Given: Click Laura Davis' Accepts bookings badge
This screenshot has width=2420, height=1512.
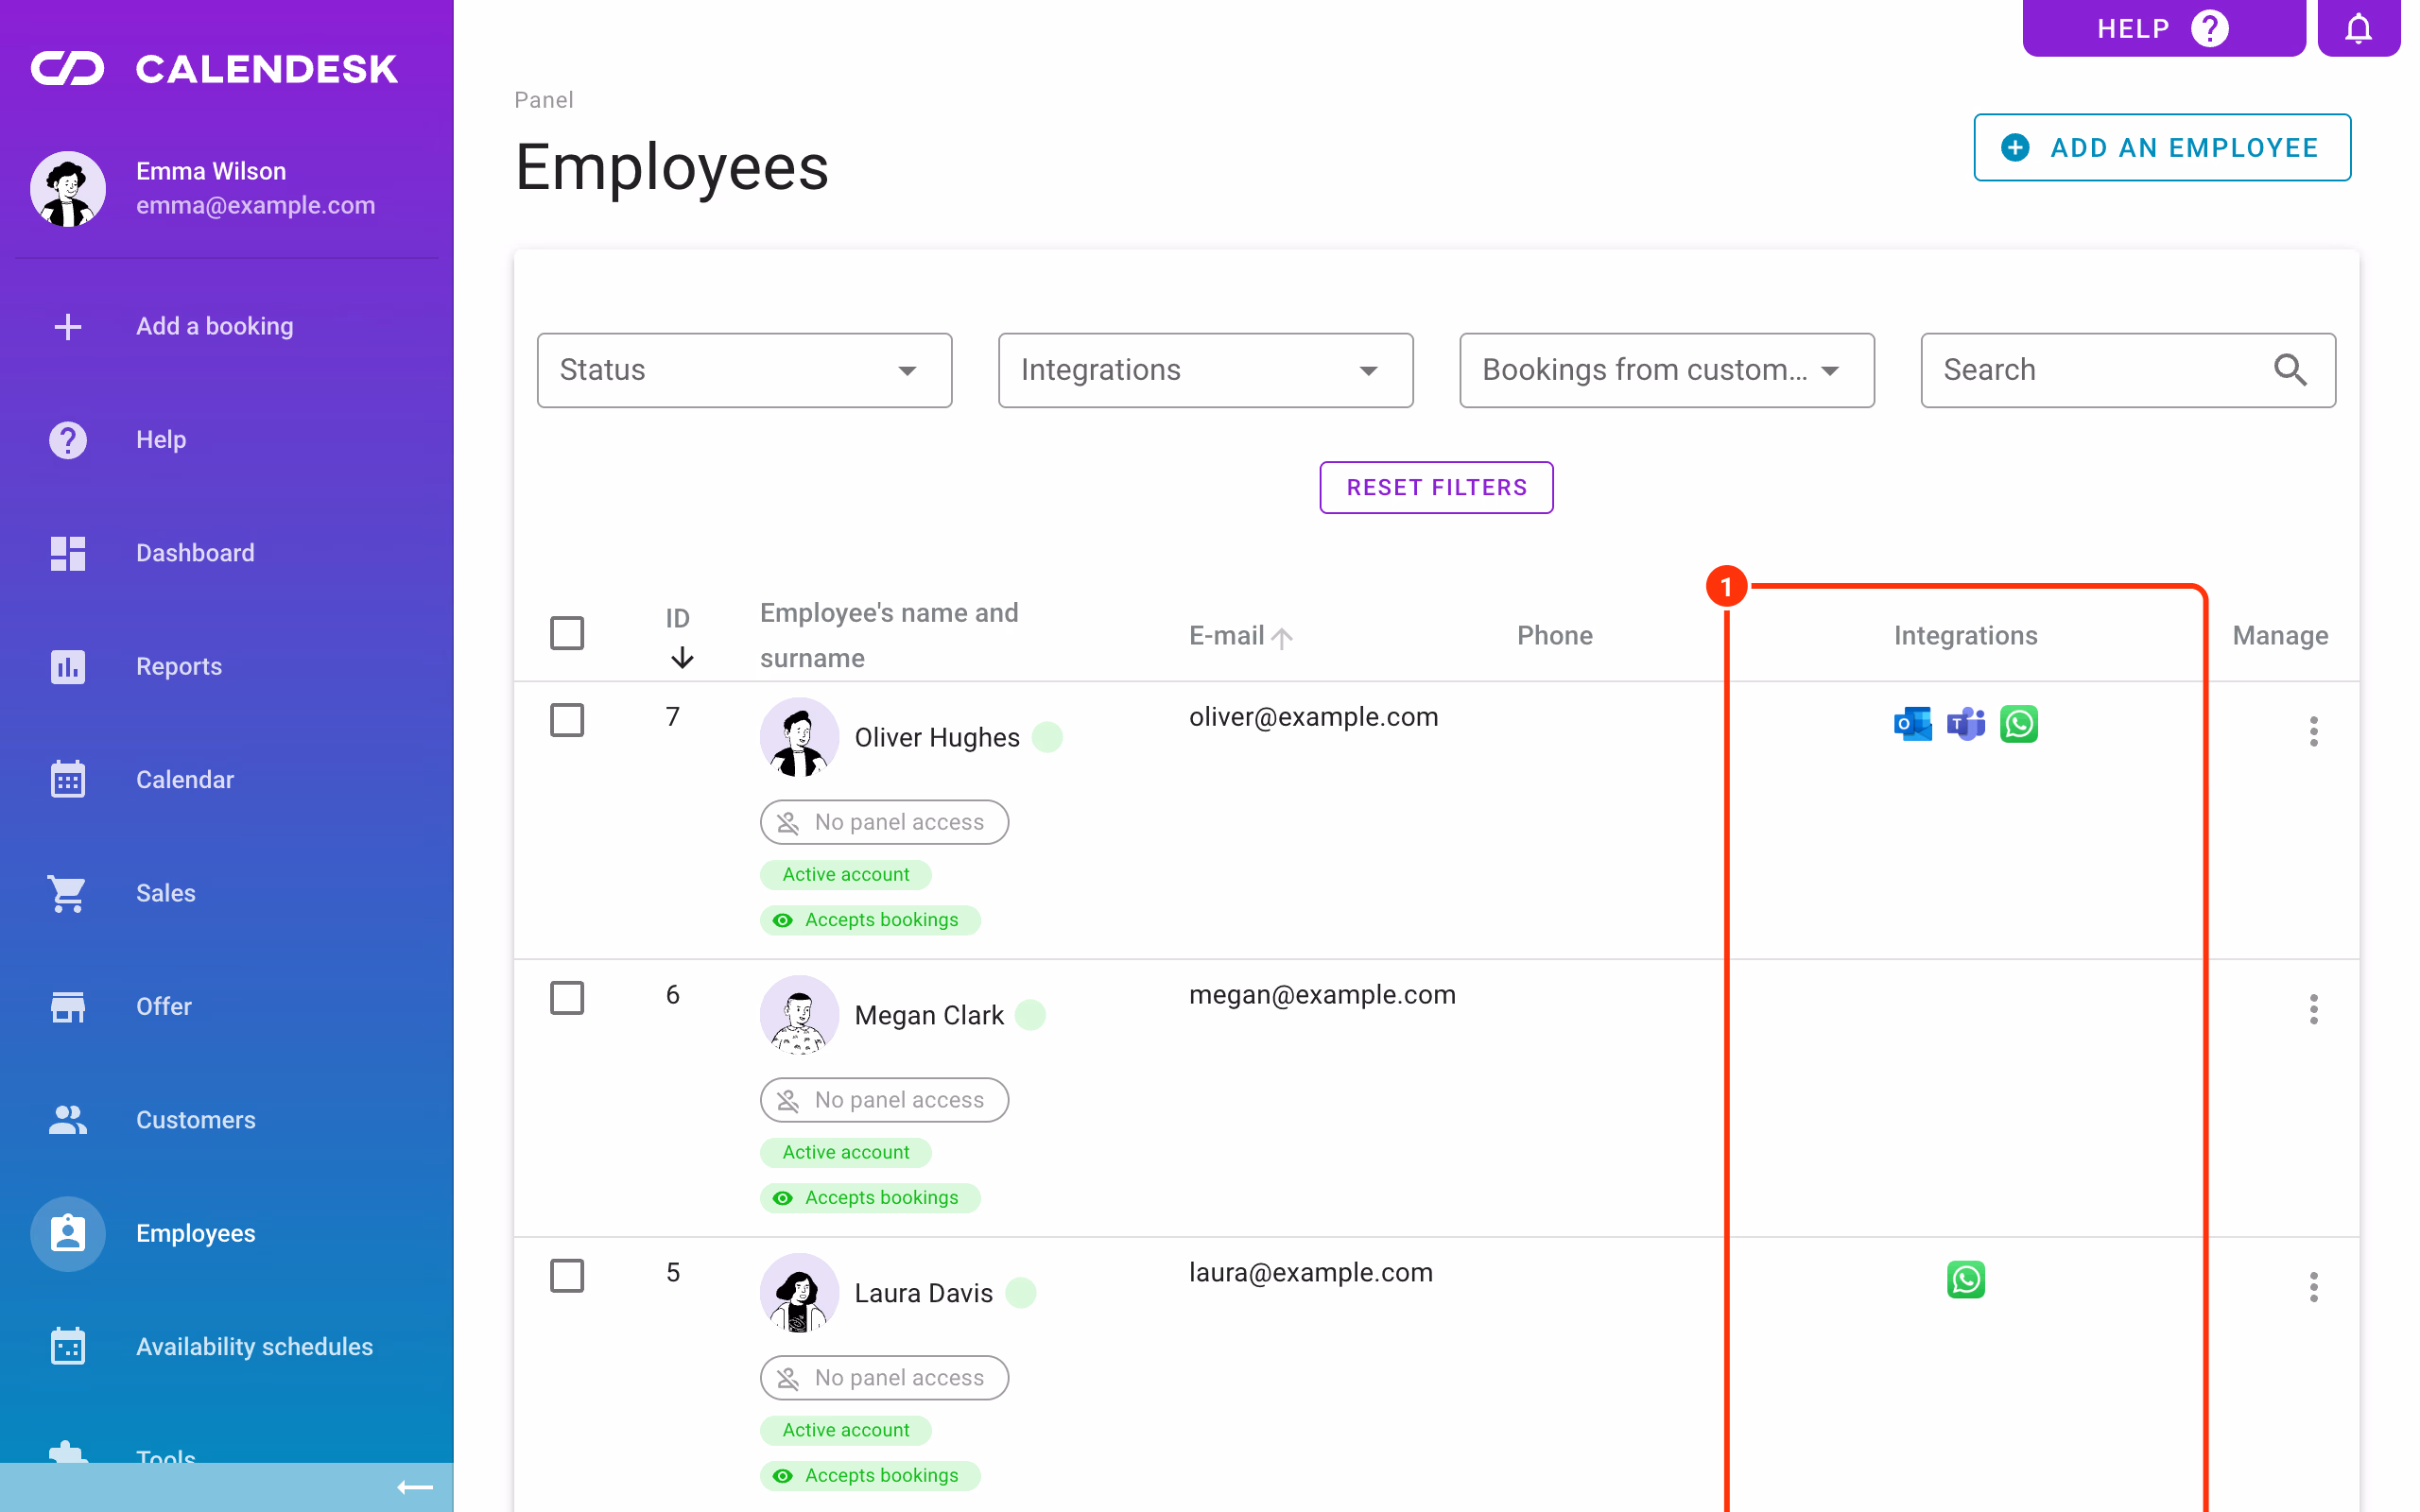Looking at the screenshot, I should [x=869, y=1476].
